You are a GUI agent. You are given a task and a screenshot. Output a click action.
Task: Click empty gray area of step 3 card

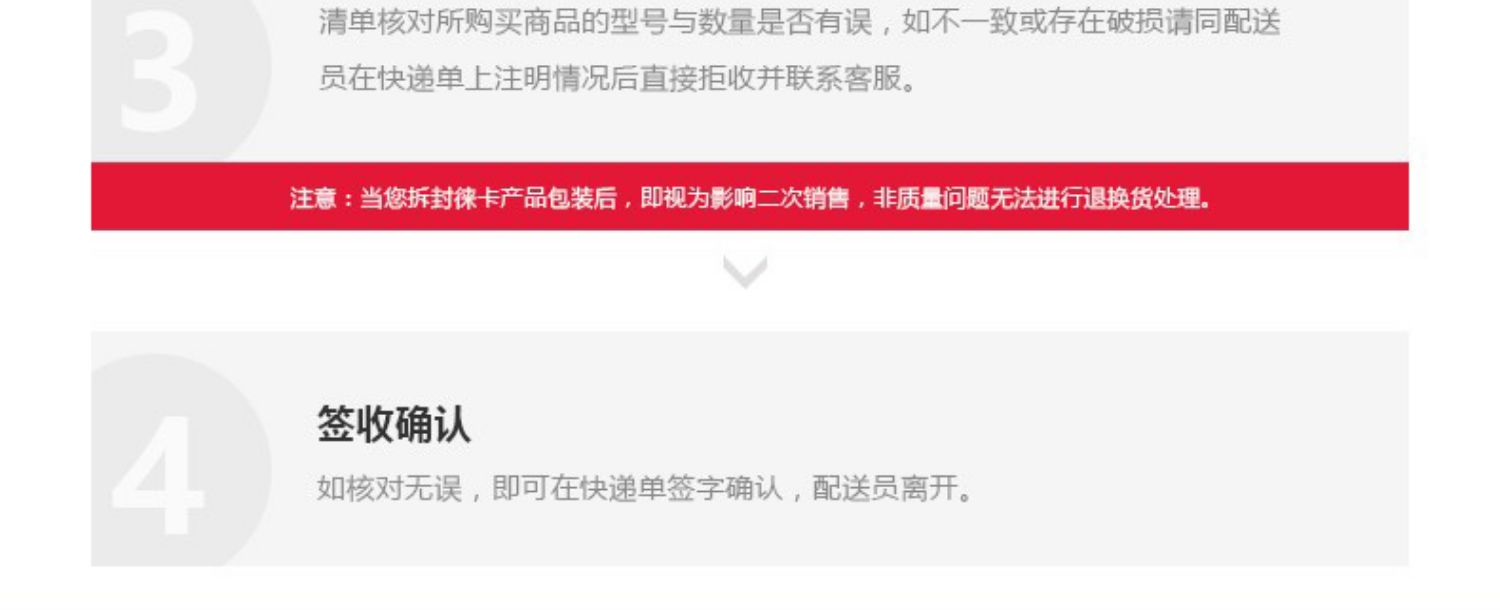1150,120
